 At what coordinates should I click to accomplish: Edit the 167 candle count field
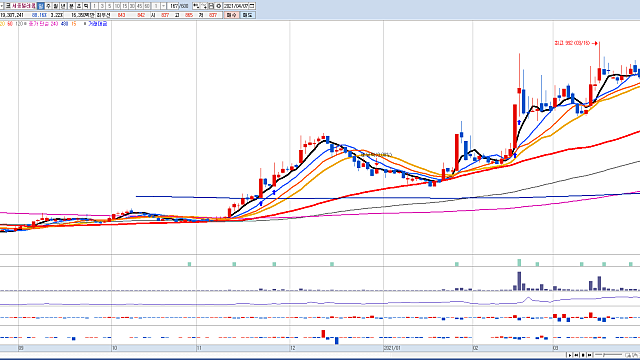pyautogui.click(x=173, y=6)
